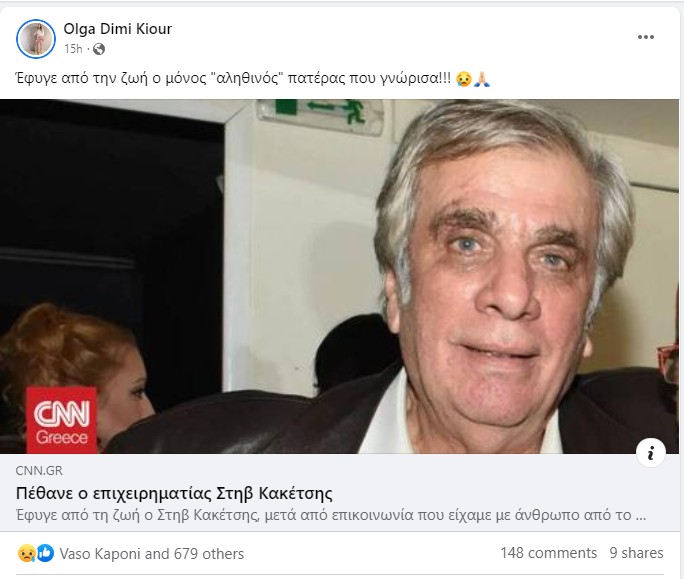Click the CNN.GR source domain label
Viewport: 684px width, 579px height.
pos(39,470)
